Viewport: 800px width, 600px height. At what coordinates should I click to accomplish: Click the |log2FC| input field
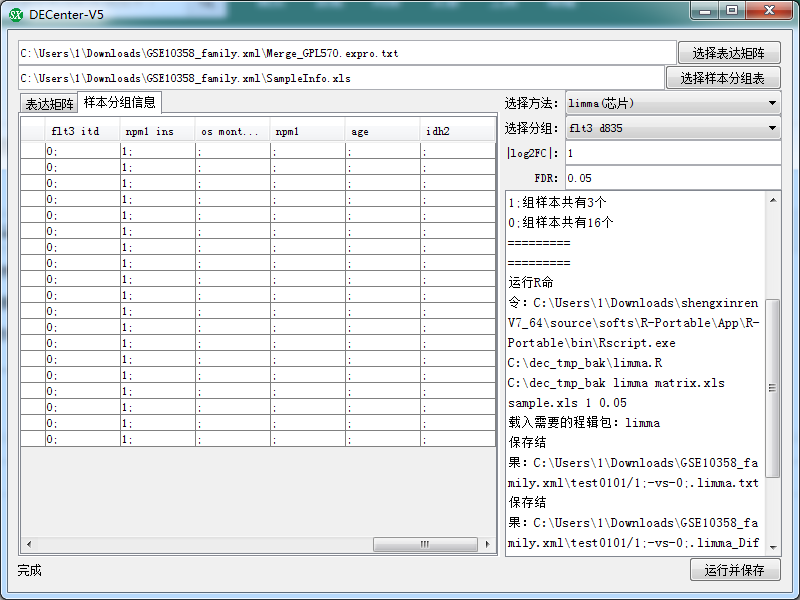[x=672, y=153]
